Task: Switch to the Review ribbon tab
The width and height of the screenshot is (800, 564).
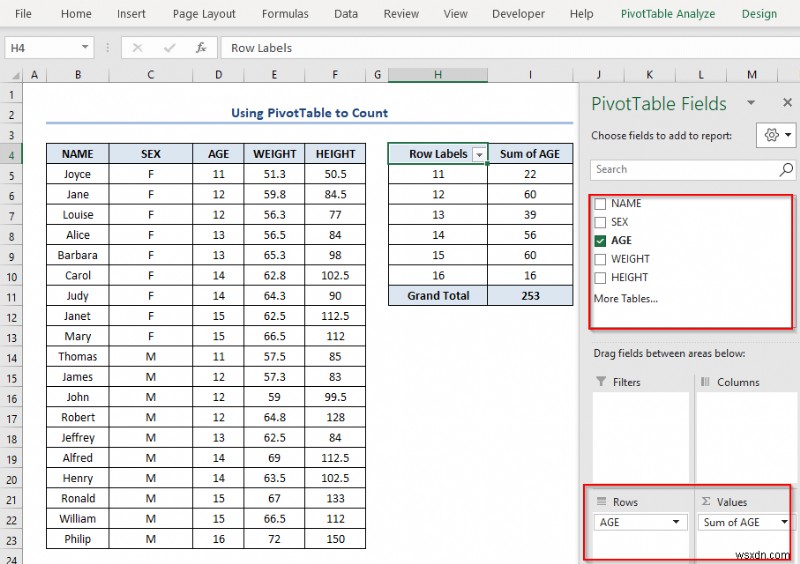Action: tap(401, 14)
